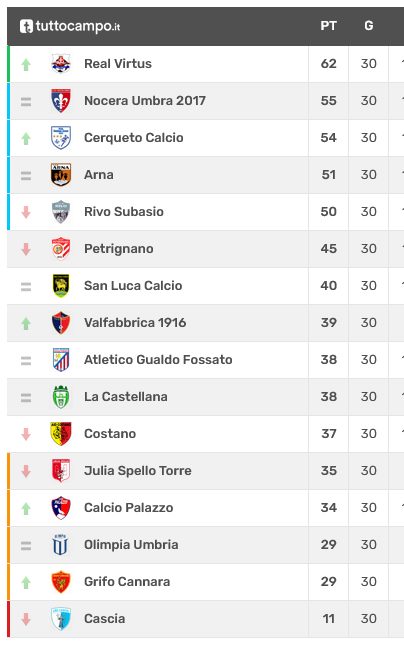Image resolution: width=404 pixels, height=650 pixels.
Task: Open the Petrignano team page
Action: (119, 249)
